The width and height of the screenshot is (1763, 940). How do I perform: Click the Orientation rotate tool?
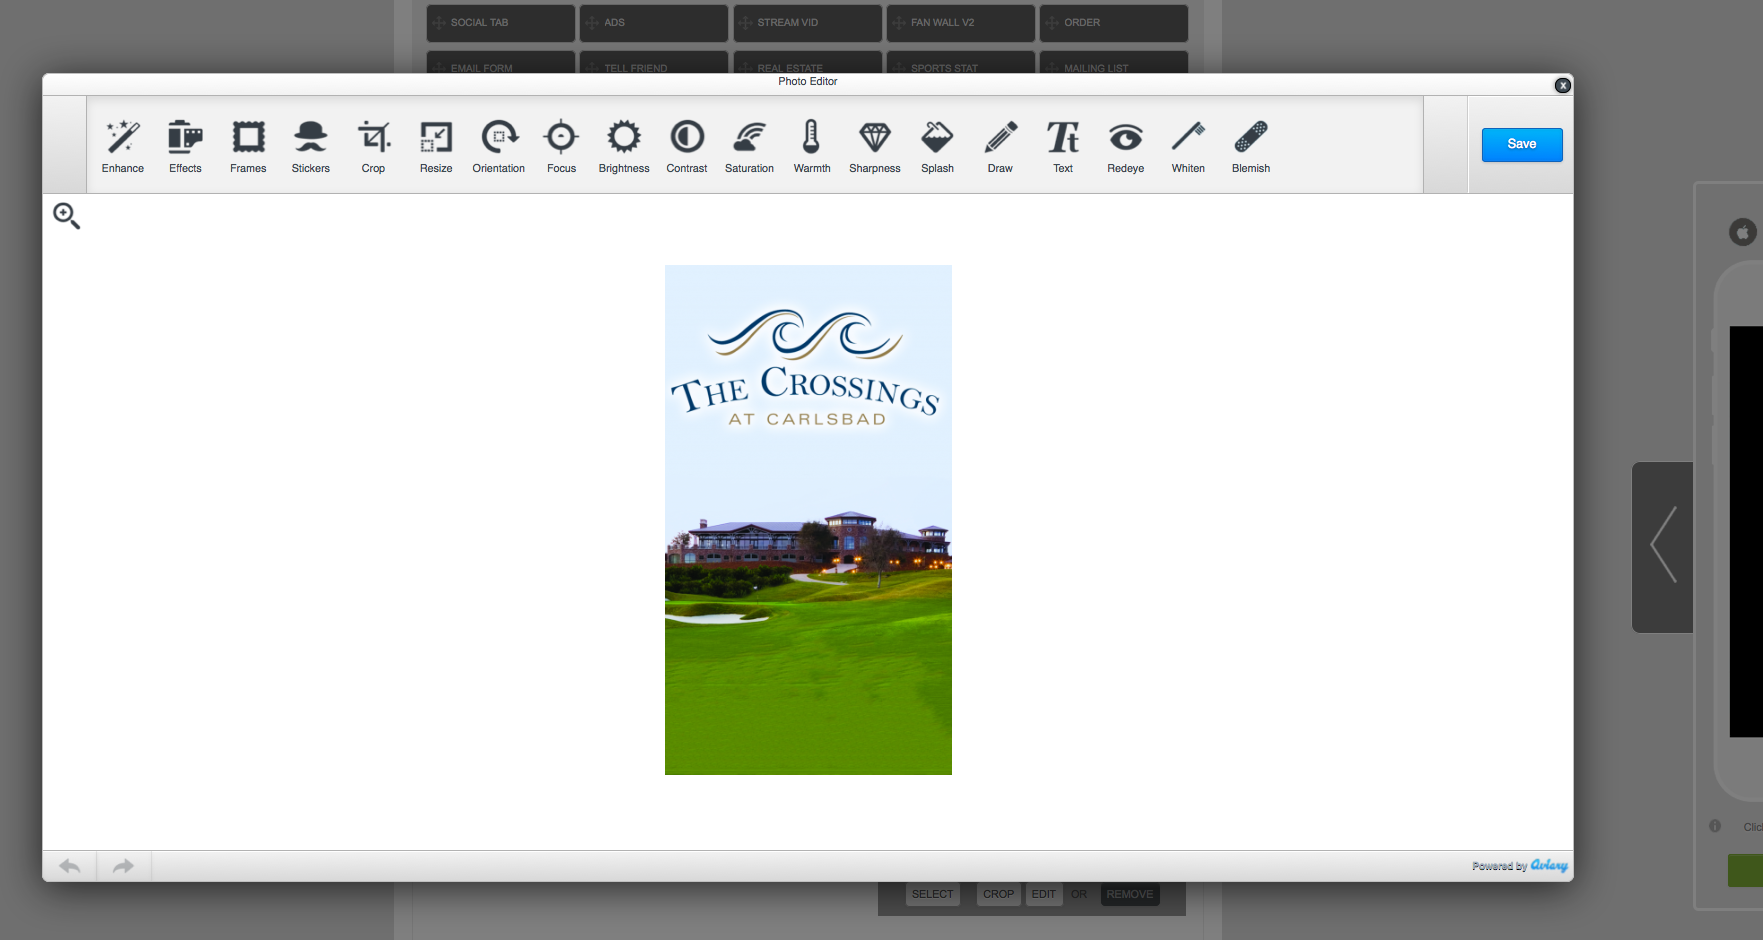499,145
